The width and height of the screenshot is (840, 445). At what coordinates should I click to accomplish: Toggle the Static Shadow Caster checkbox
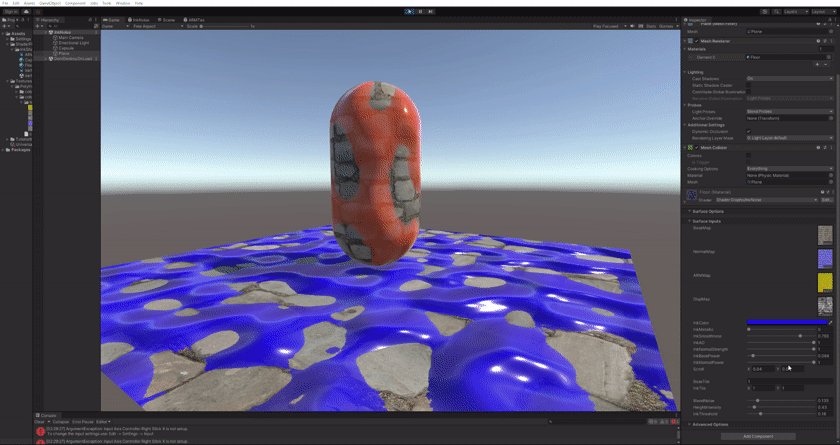748,85
